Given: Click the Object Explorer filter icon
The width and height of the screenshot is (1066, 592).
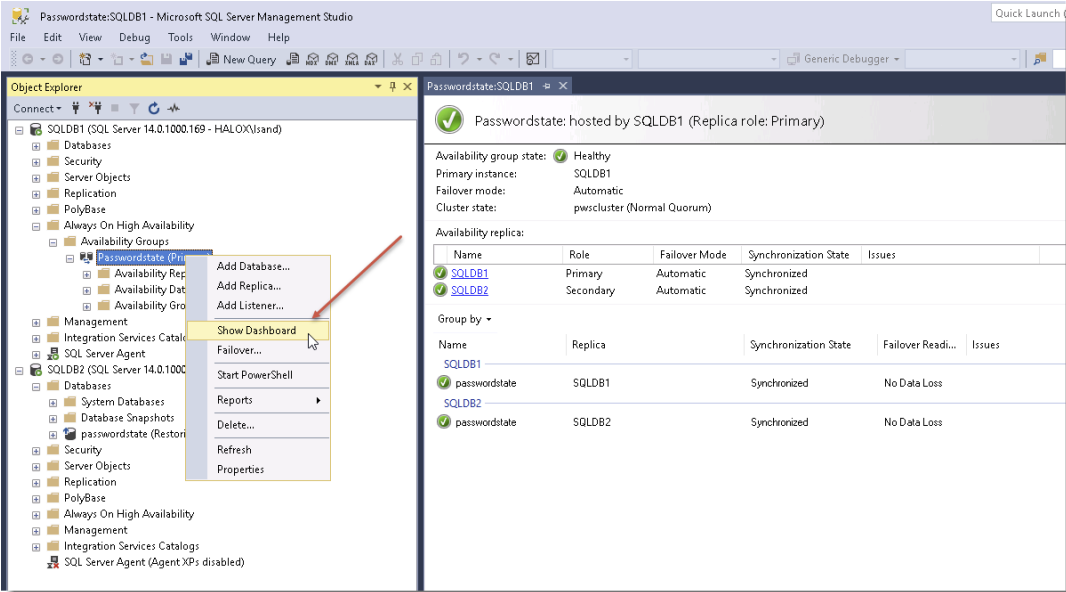Looking at the screenshot, I should pos(135,108).
